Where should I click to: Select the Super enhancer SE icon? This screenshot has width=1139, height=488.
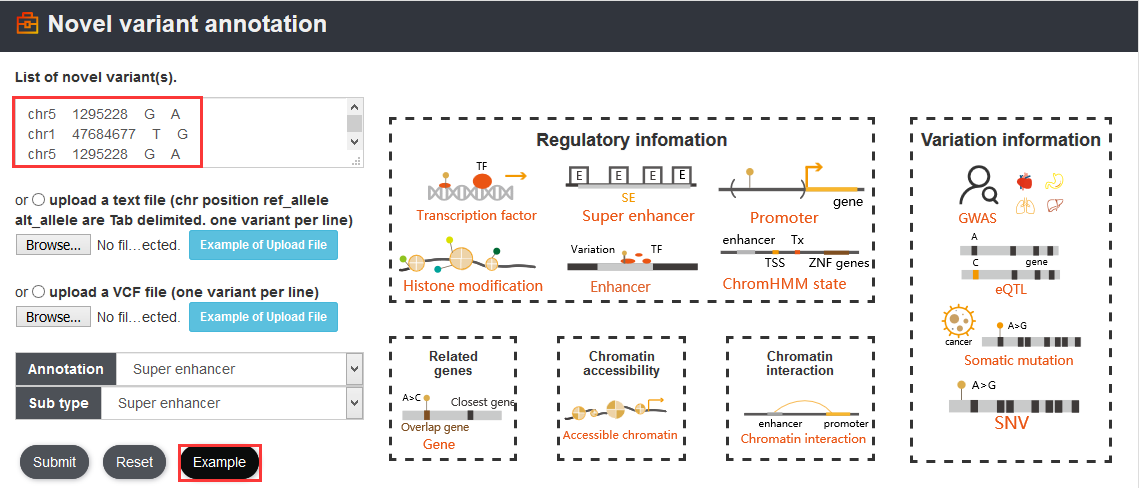631,178
